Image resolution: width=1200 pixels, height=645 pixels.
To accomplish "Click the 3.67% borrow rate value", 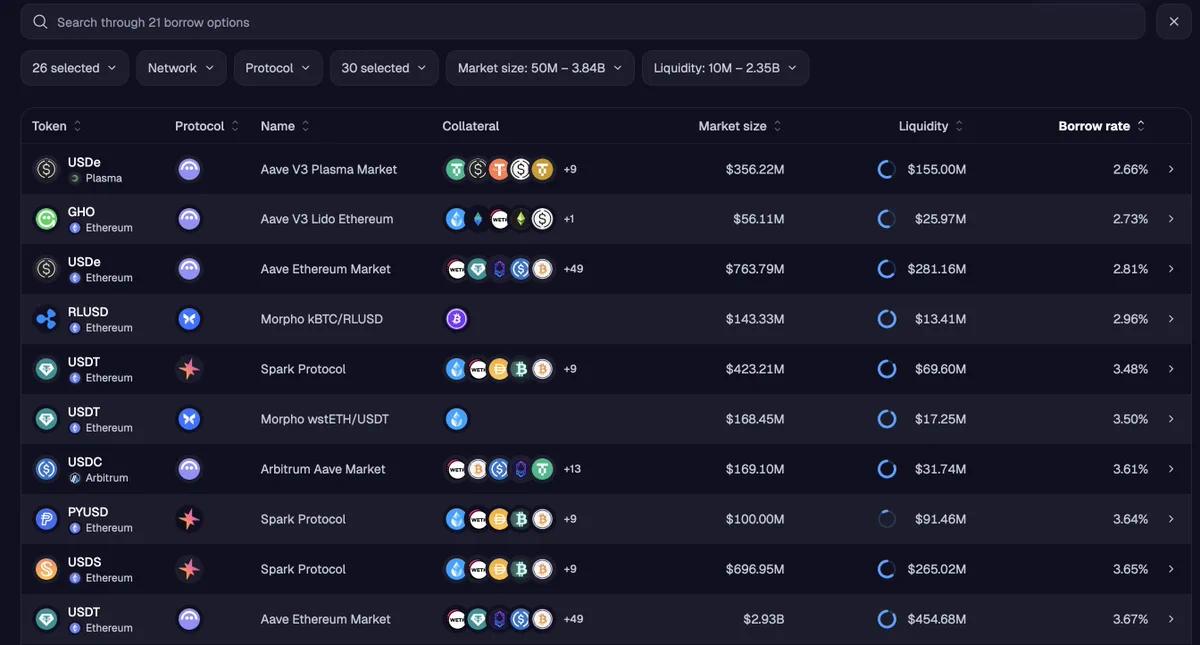I will (x=1130, y=619).
